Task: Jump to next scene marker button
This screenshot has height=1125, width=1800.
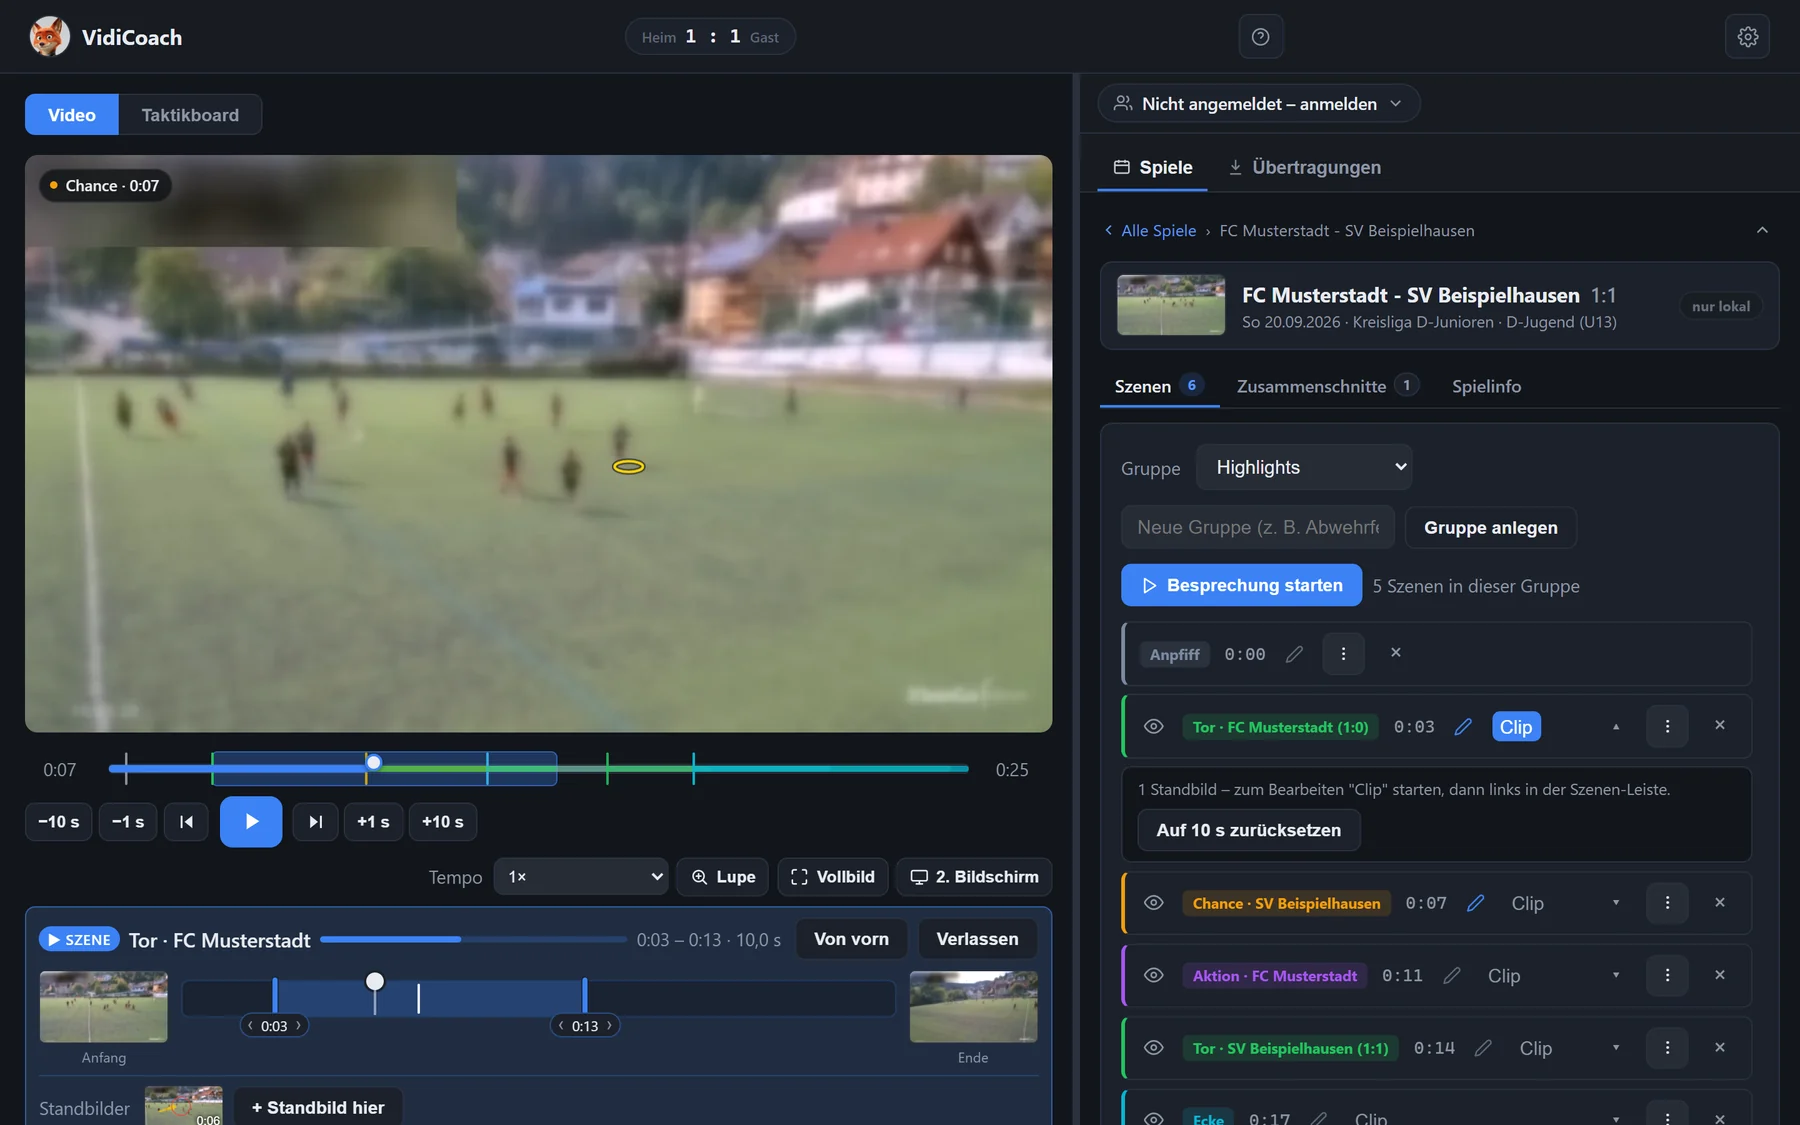Action: point(315,822)
